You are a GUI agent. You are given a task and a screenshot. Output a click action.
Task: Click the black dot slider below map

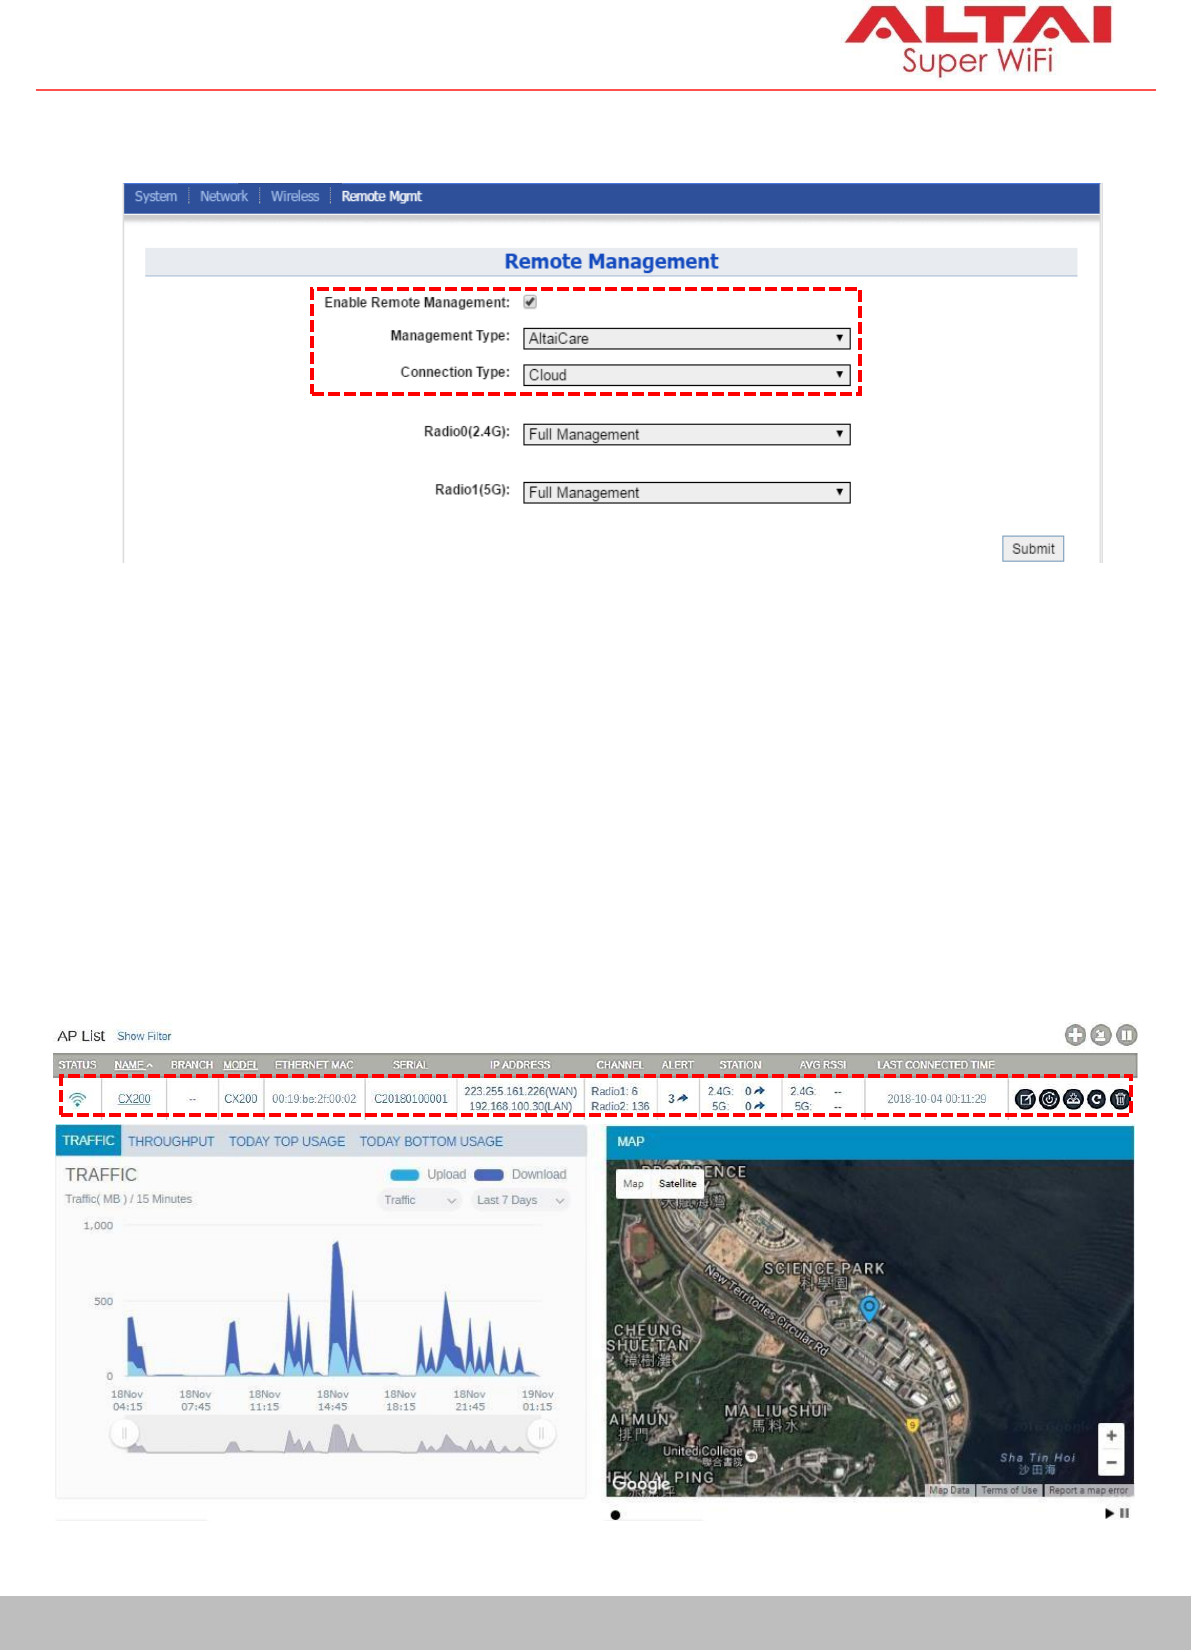tap(615, 1515)
